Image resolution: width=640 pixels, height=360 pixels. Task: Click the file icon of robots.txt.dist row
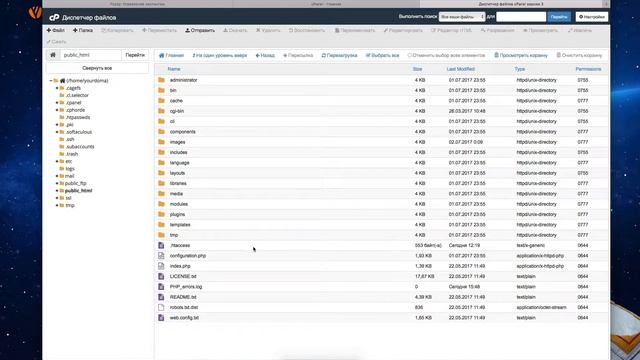[161, 307]
